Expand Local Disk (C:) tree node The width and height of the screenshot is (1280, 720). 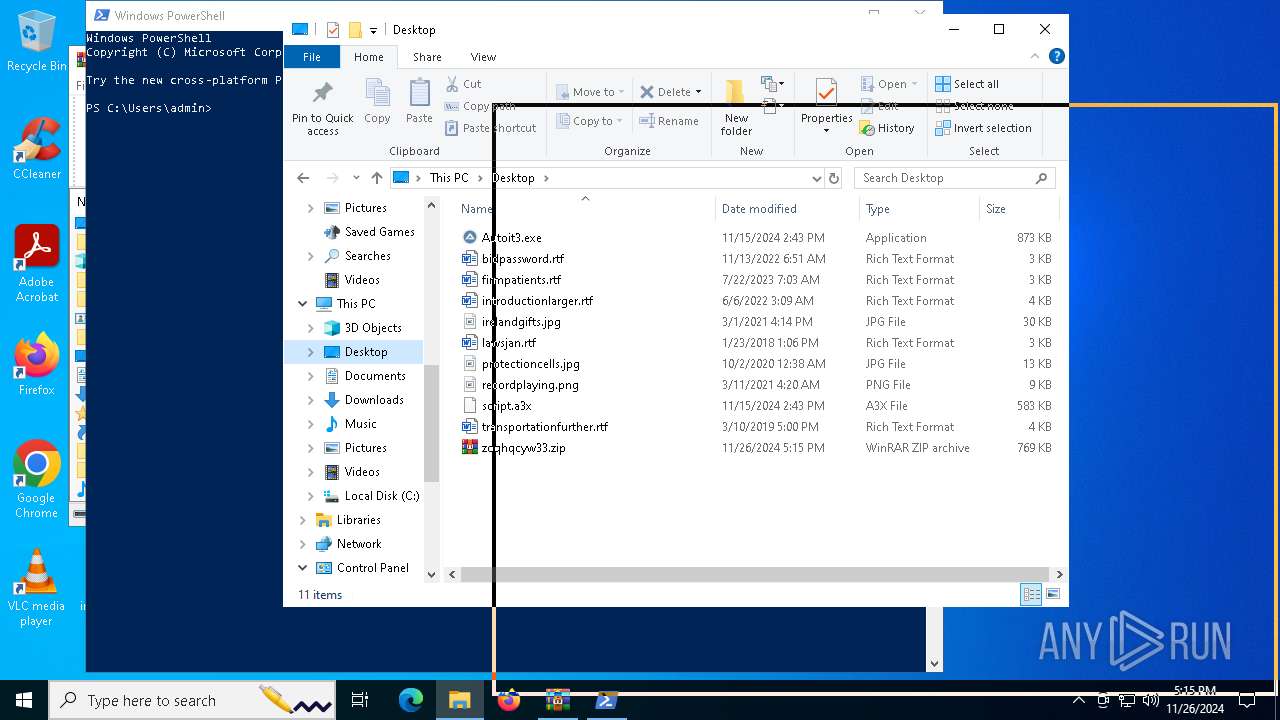pyautogui.click(x=311, y=496)
